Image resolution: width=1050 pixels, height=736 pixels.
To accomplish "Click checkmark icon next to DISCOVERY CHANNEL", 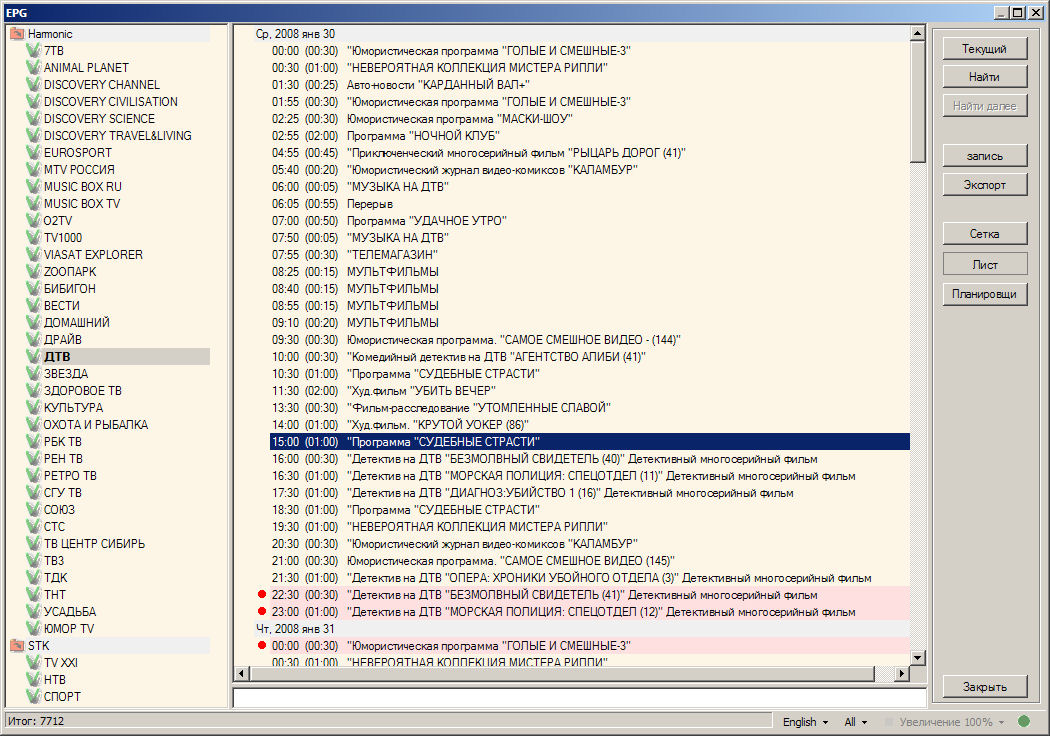I will click(x=33, y=84).
